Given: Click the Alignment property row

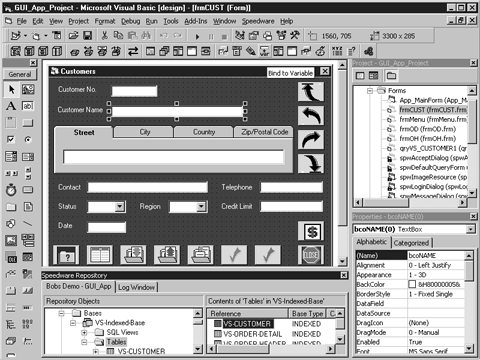Looking at the screenshot, I should click(410, 265).
